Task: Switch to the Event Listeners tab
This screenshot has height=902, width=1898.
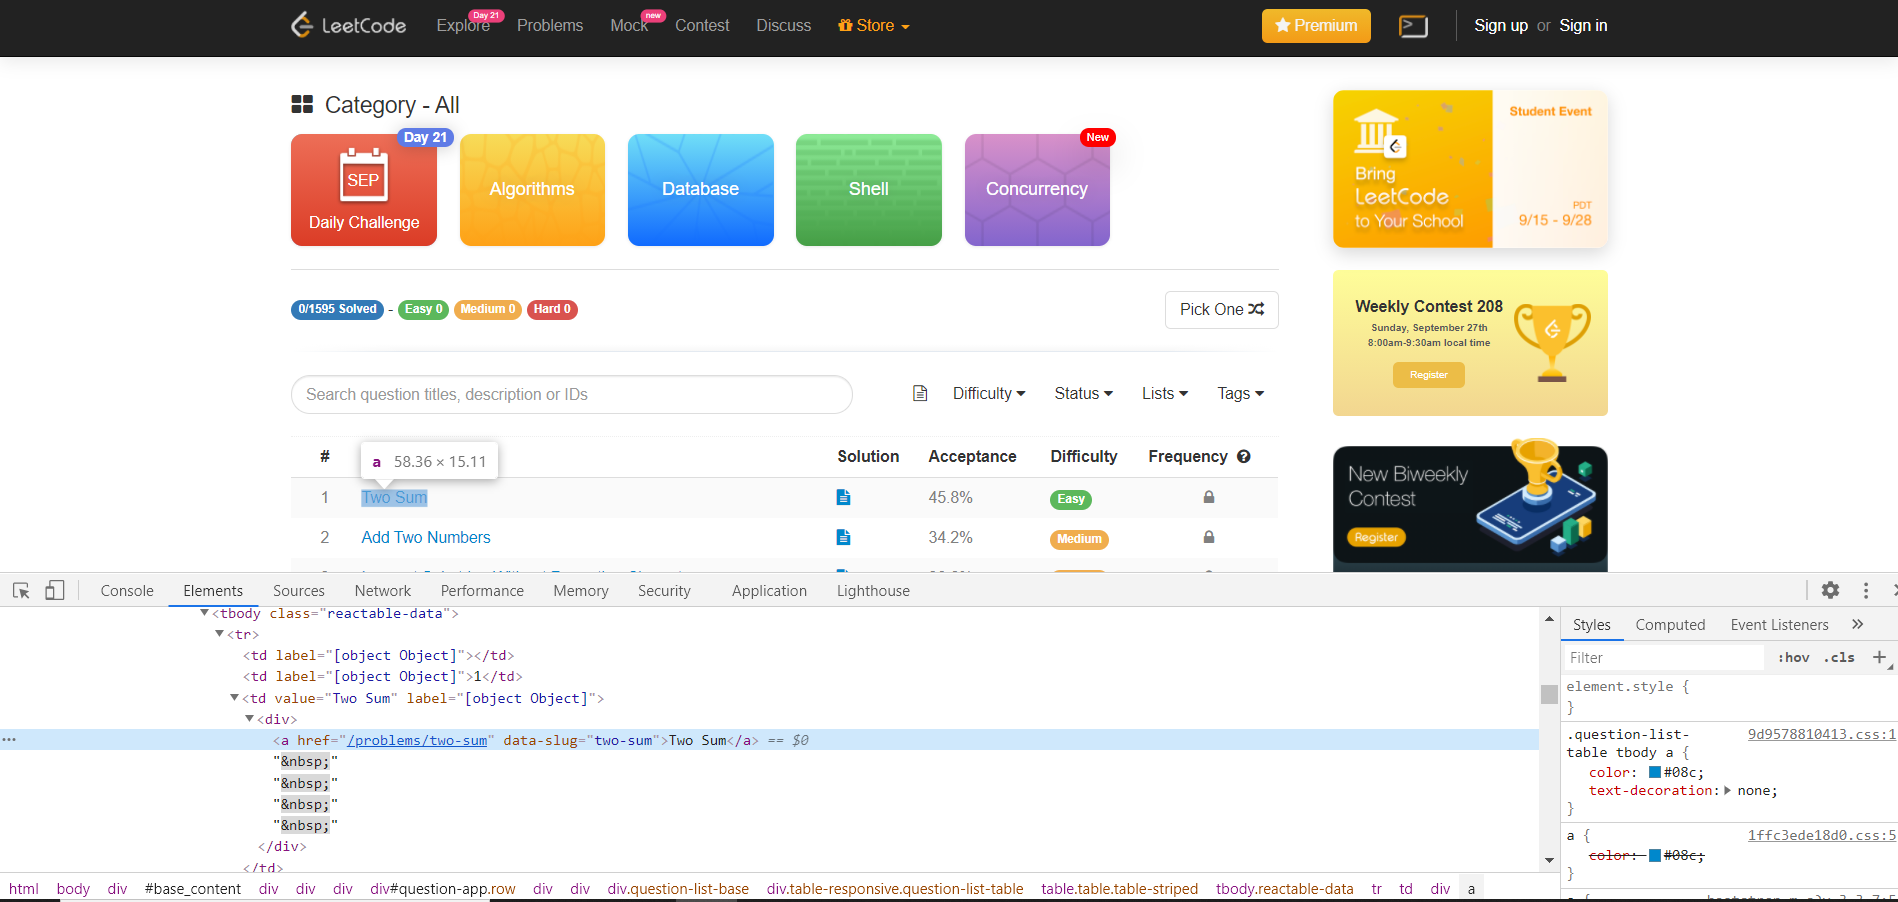Action: pyautogui.click(x=1779, y=625)
